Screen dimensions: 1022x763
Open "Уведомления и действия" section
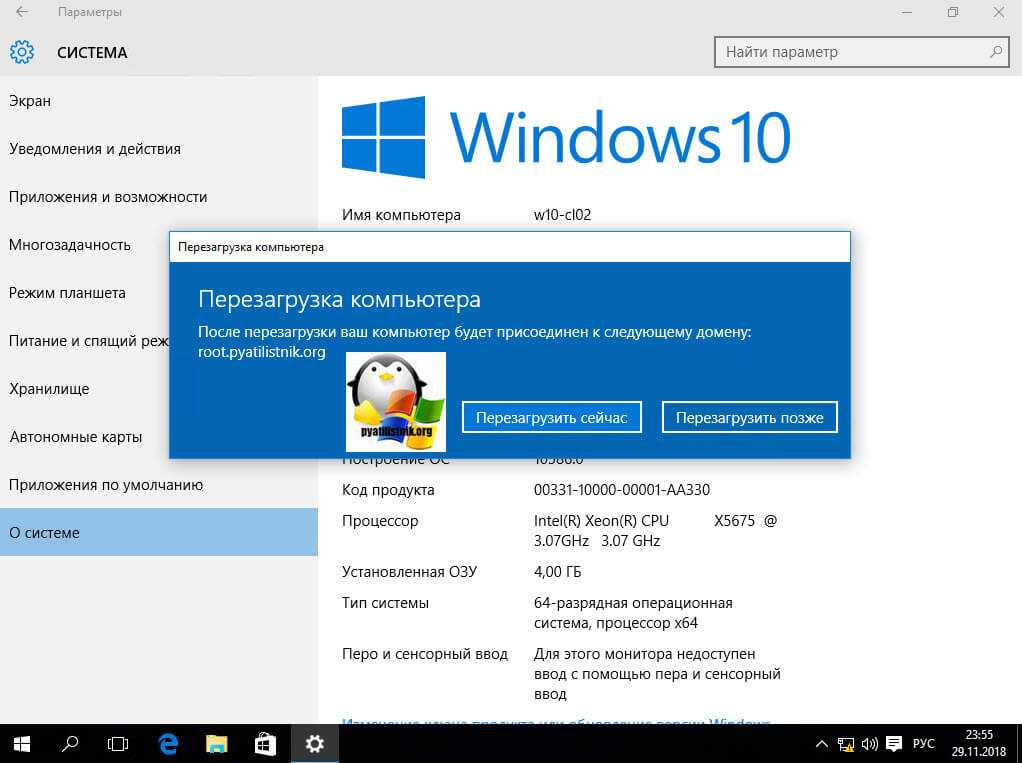pyautogui.click(x=95, y=149)
